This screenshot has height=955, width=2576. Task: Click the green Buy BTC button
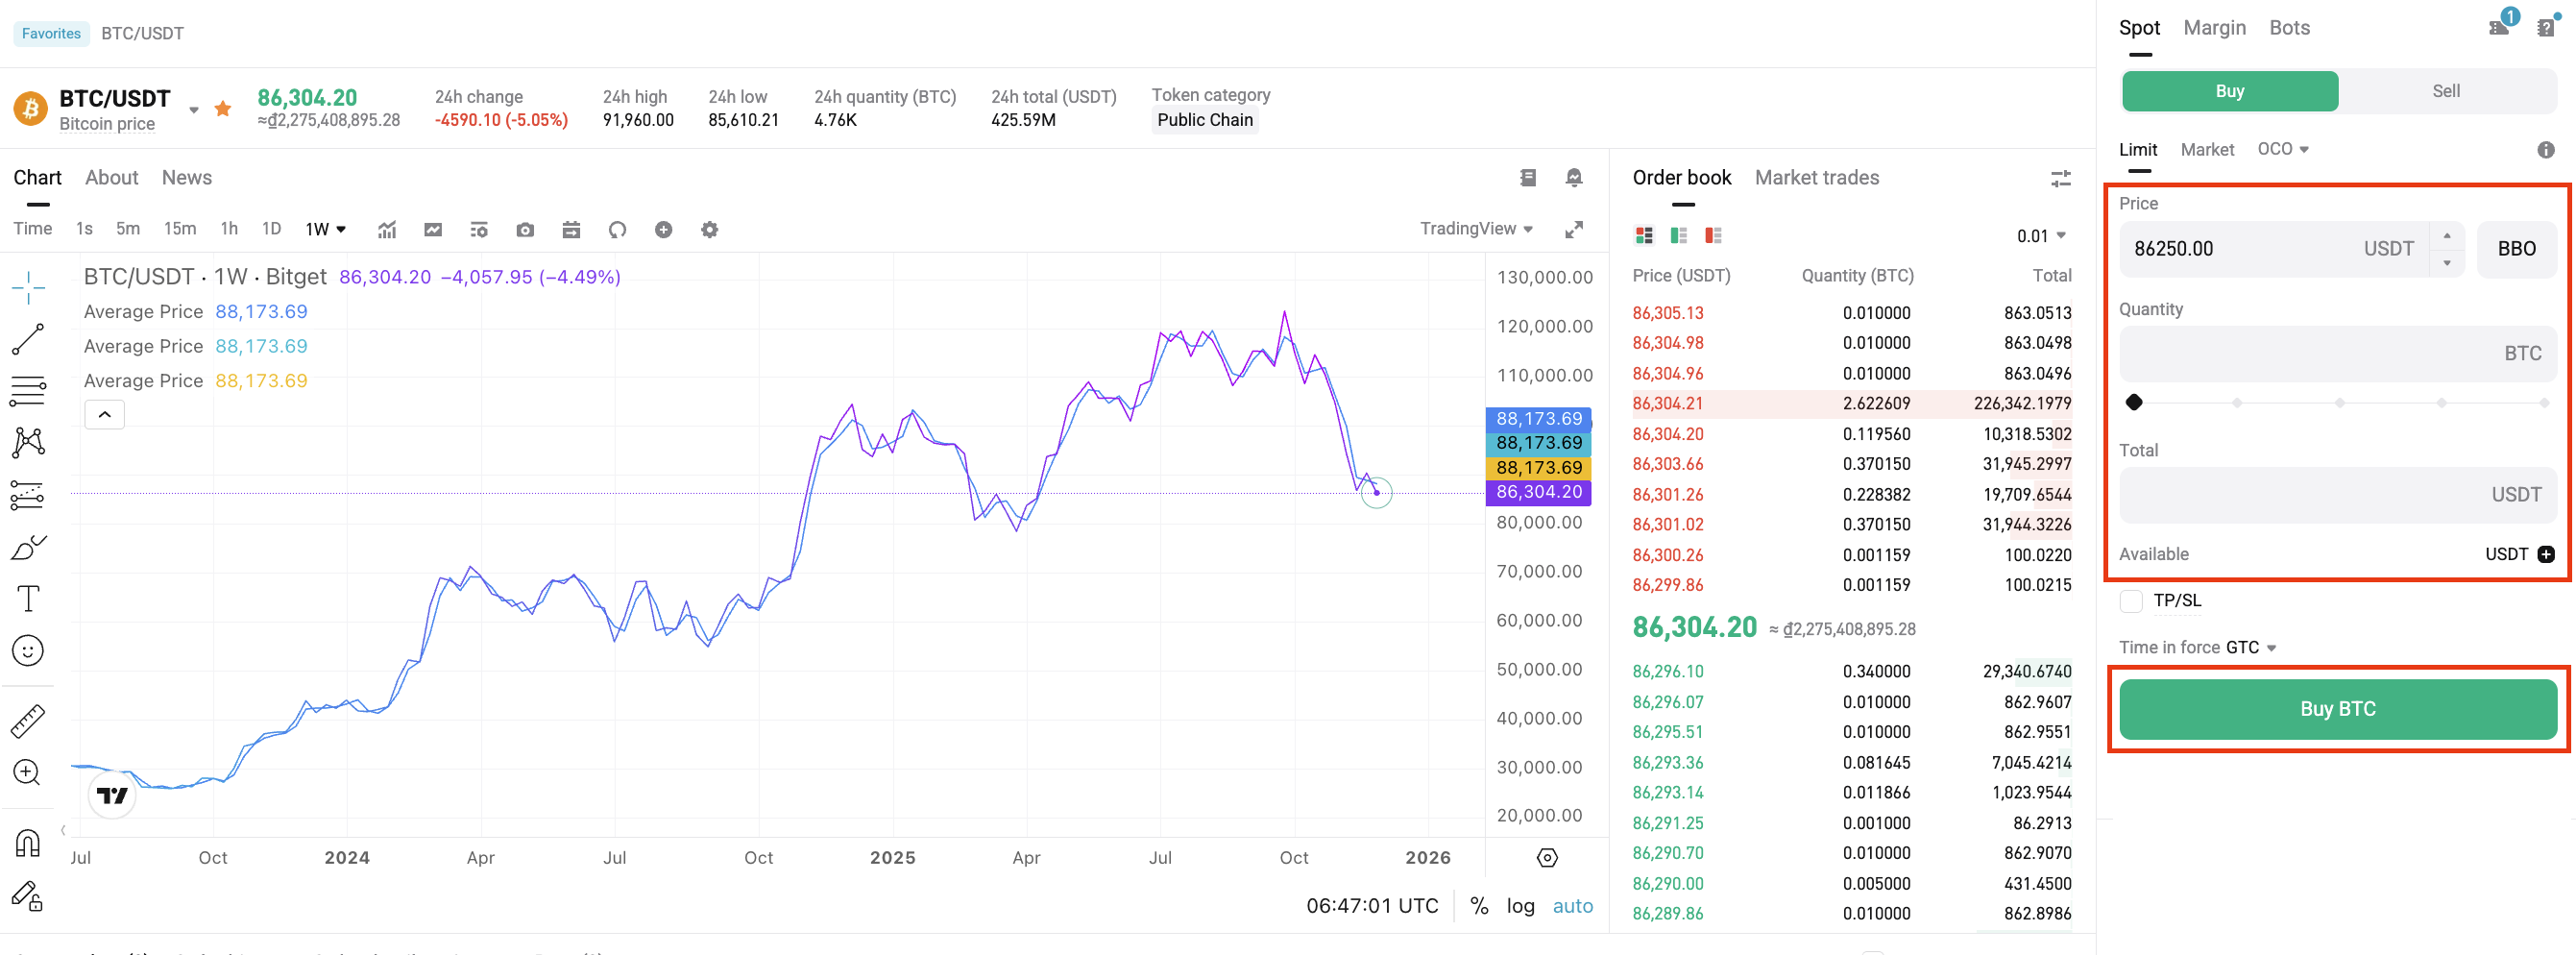tap(2337, 709)
